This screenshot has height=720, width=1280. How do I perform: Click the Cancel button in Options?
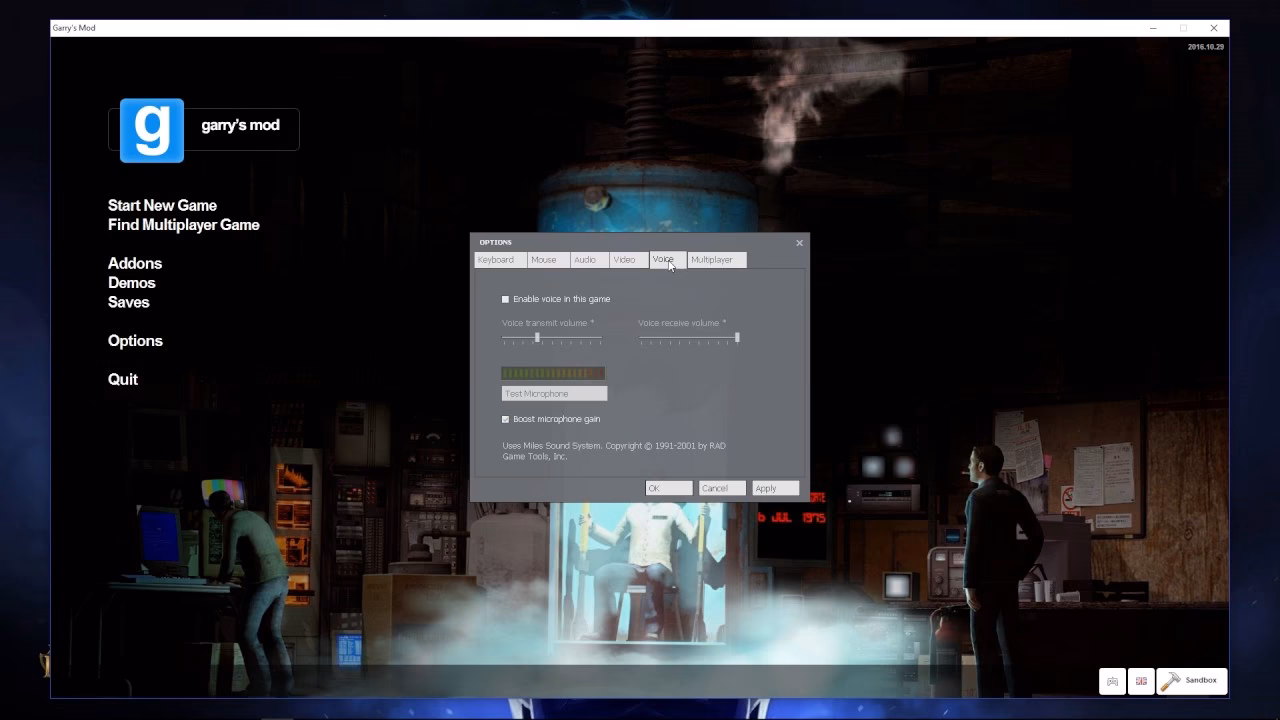pos(722,488)
